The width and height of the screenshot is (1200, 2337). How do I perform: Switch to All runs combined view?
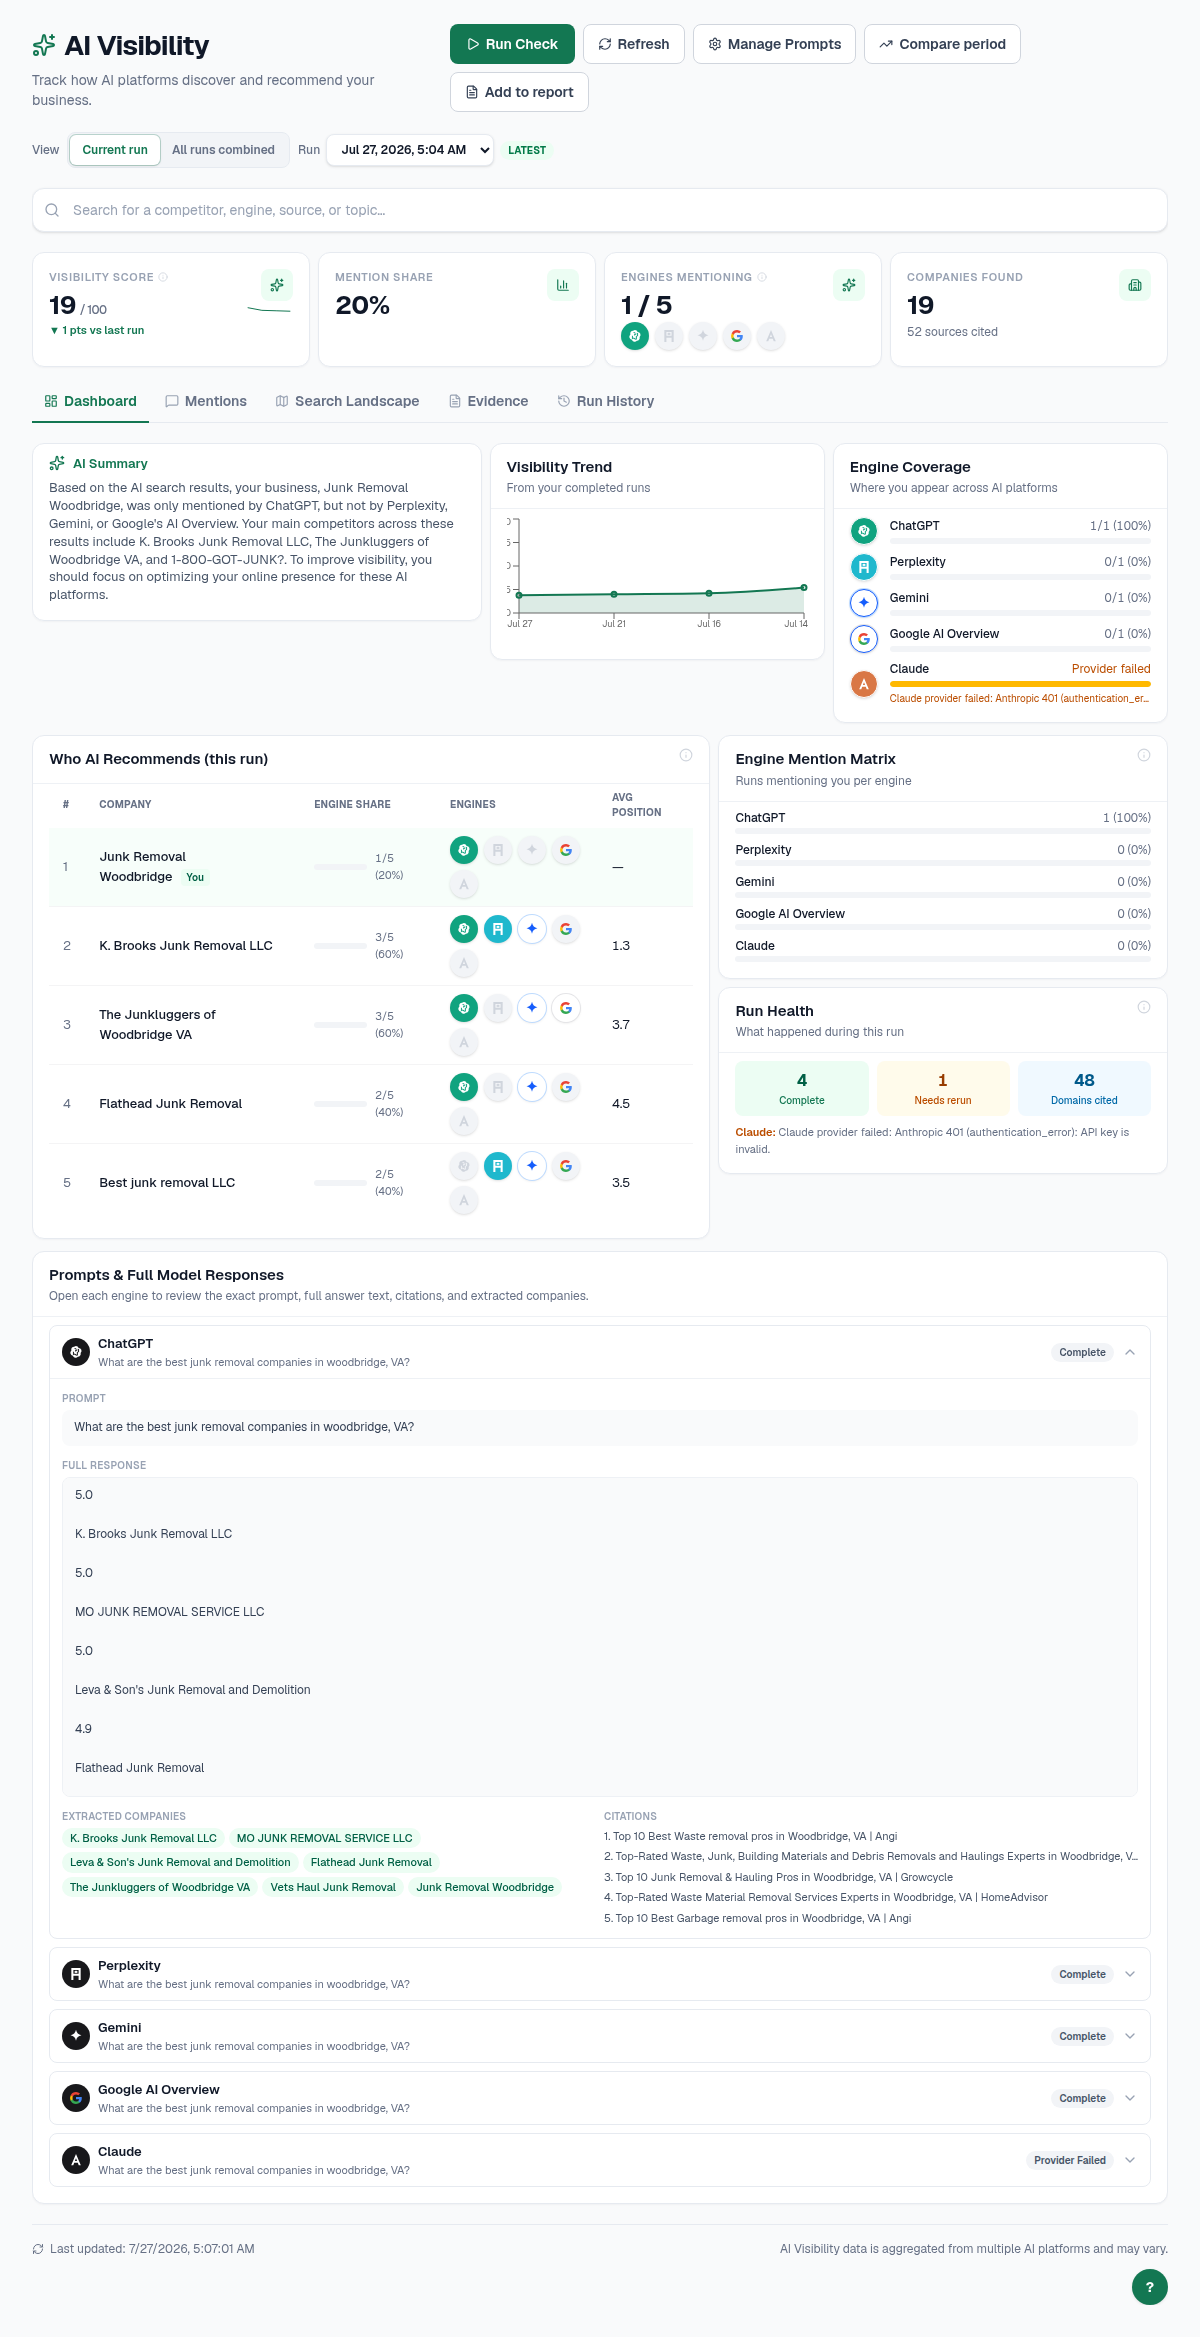[x=223, y=150]
